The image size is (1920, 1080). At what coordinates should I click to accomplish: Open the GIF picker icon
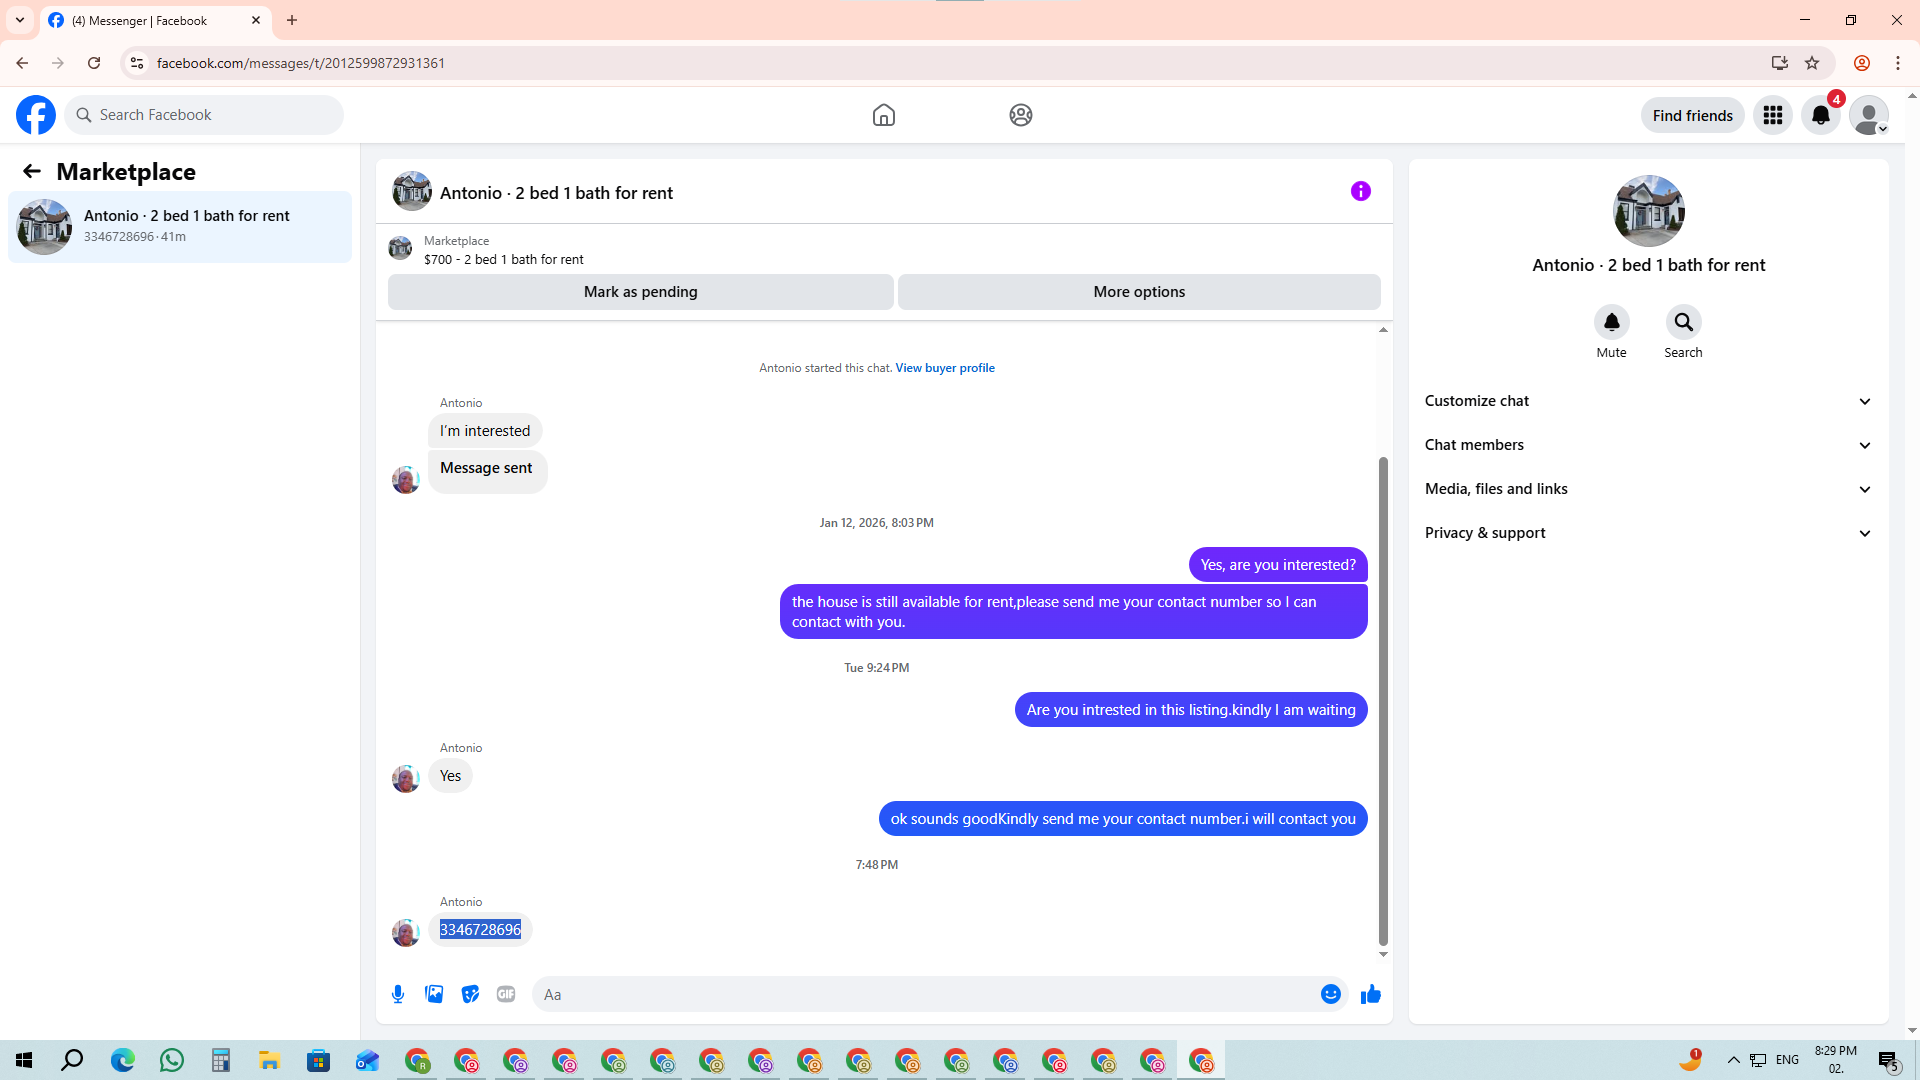tap(506, 994)
